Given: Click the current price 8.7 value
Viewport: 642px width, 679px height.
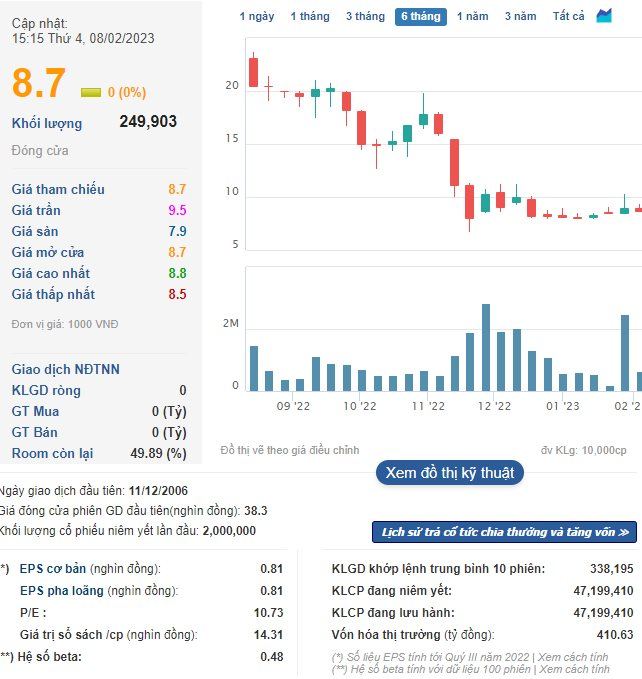Looking at the screenshot, I should tap(39, 83).
